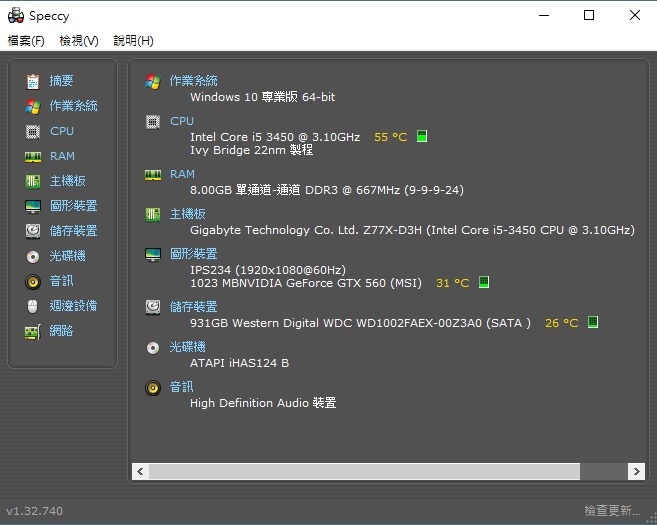The image size is (657, 525).
Task: Click the Ivy Bridge 22nm 製程 text
Action: 251,150
